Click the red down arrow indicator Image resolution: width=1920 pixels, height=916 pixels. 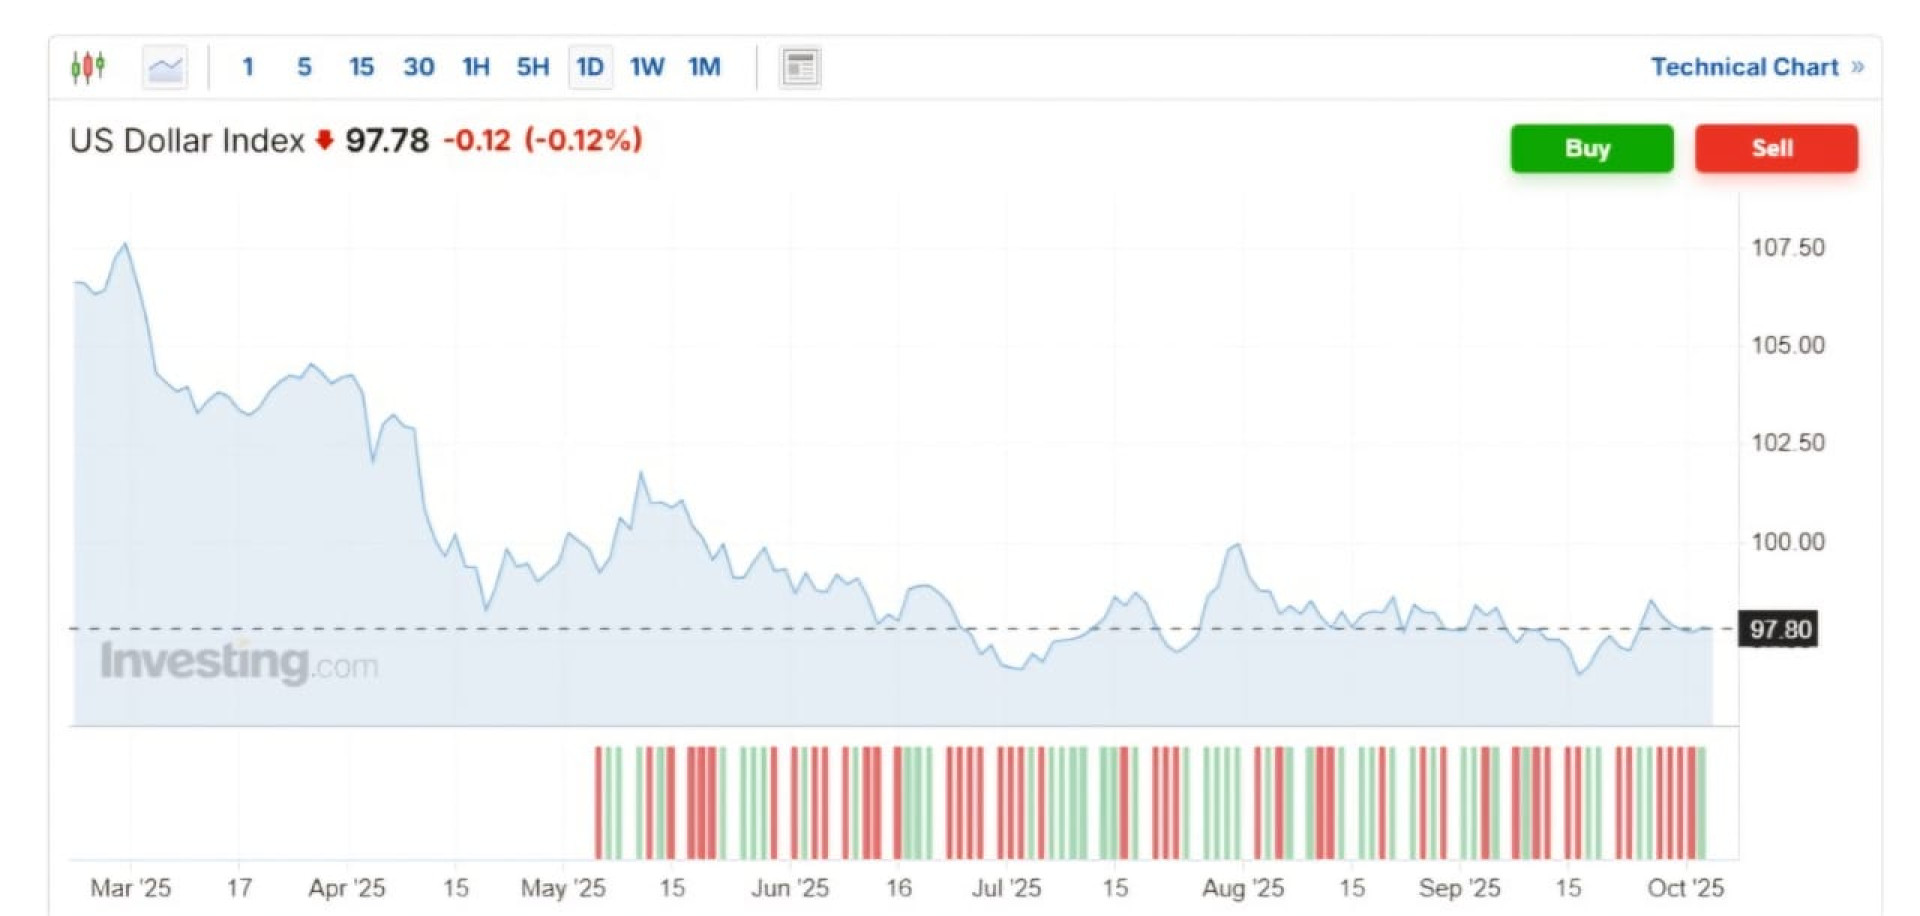tap(324, 140)
